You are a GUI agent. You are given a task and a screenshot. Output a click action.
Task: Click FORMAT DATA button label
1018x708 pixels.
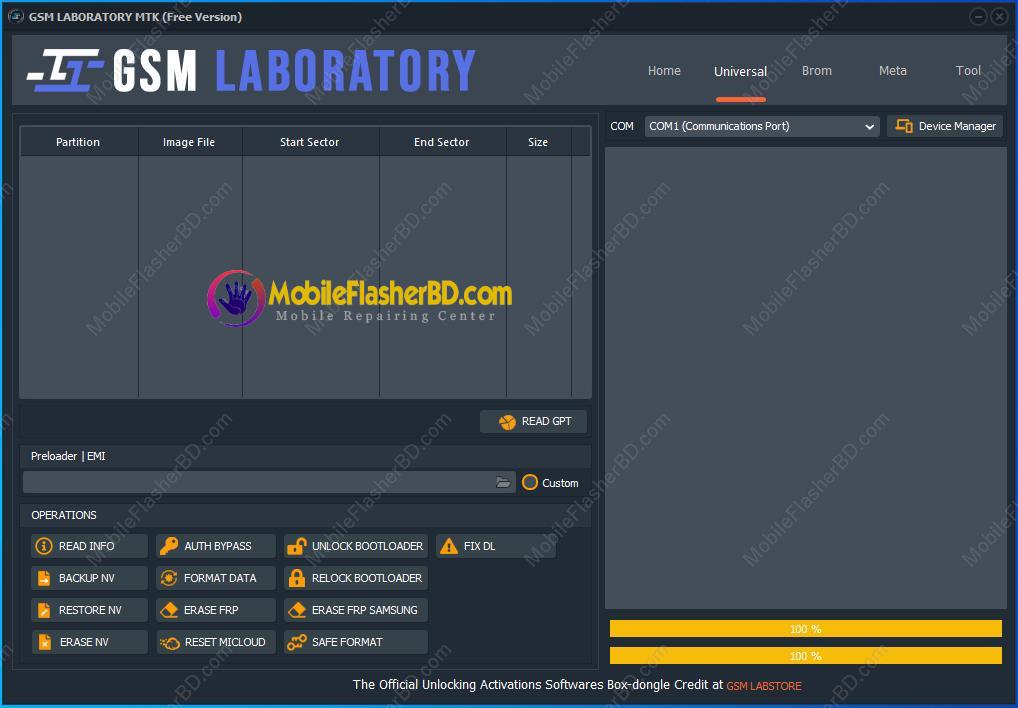220,578
